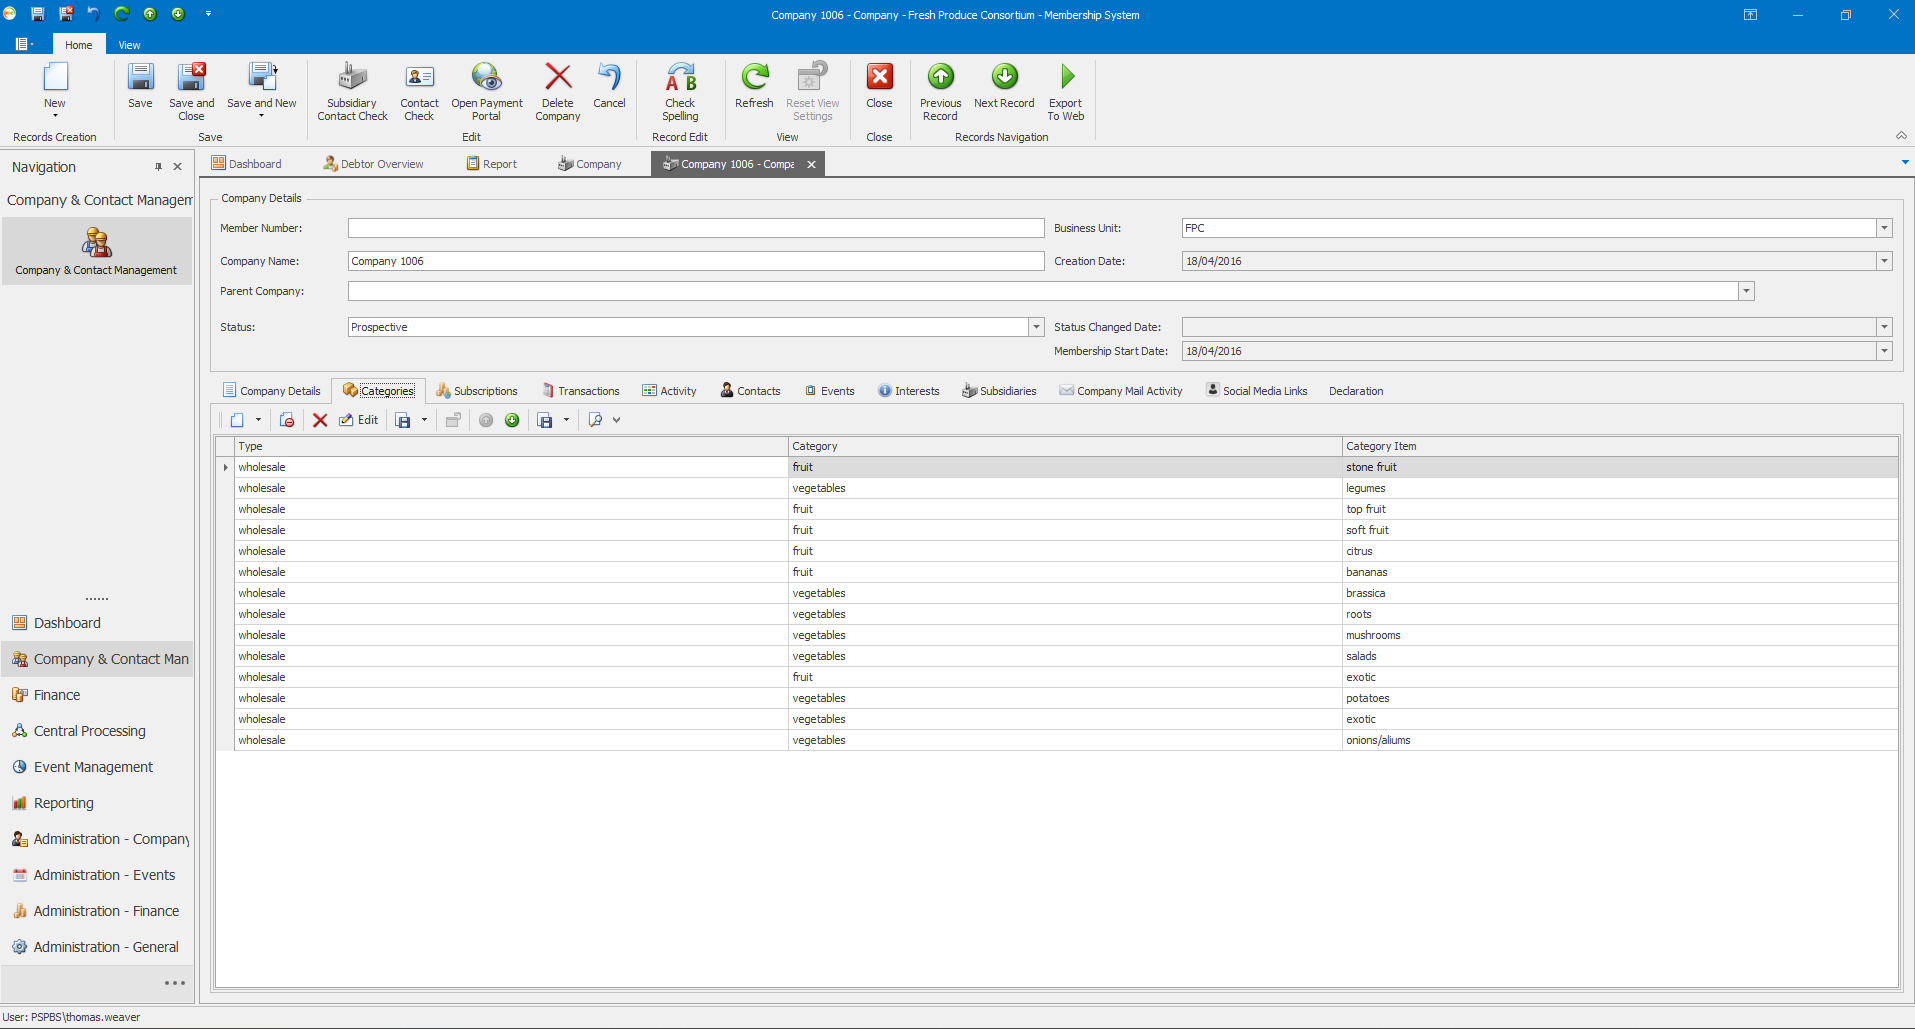
Task: Select the mushrooms row cell
Action: tap(1620, 635)
